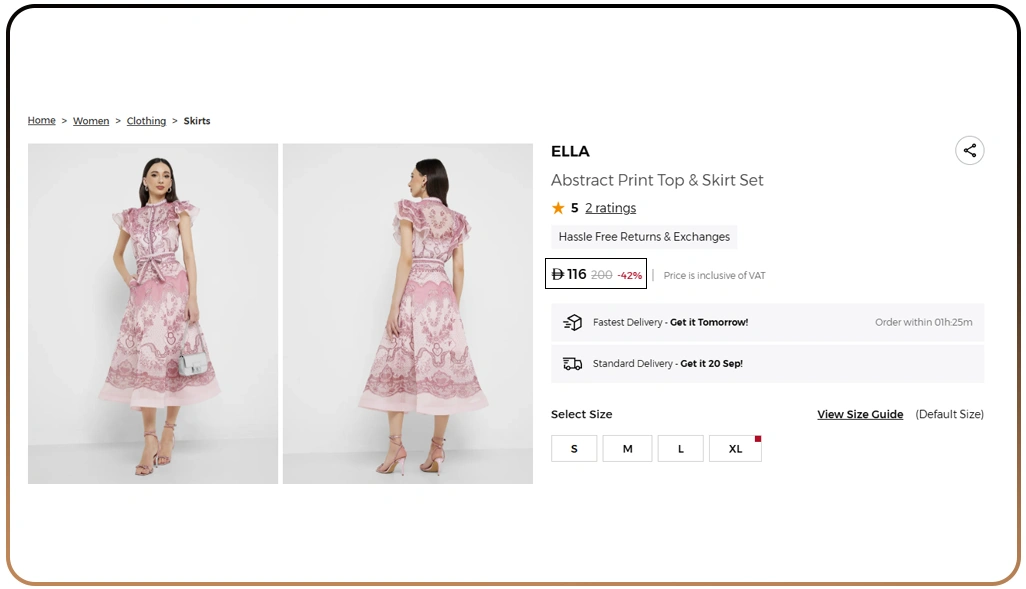
Task: Click the ELLA brand name
Action: (x=570, y=151)
